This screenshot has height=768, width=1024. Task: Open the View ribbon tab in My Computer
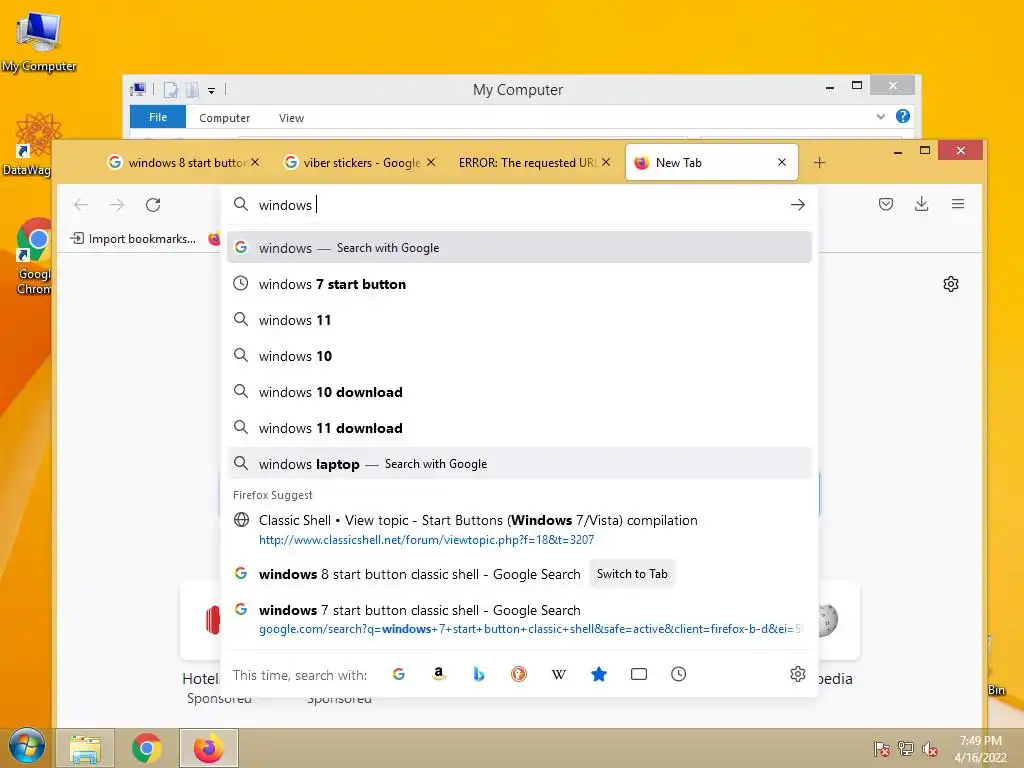tap(291, 118)
